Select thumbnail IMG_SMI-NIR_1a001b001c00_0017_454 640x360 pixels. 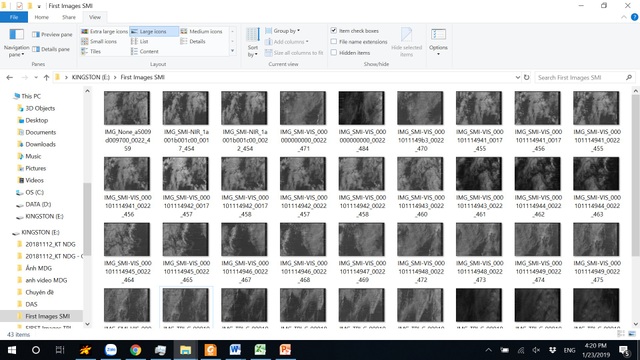(186, 121)
